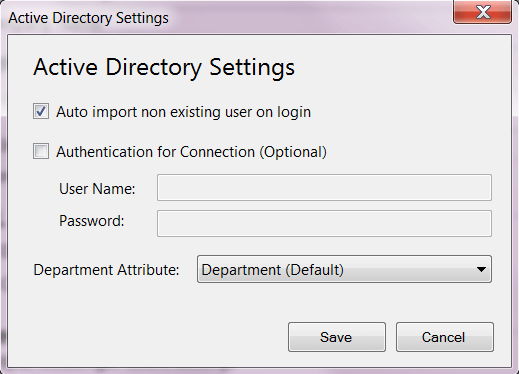Image resolution: width=519 pixels, height=374 pixels.
Task: Focus the Password input field
Action: [324, 223]
